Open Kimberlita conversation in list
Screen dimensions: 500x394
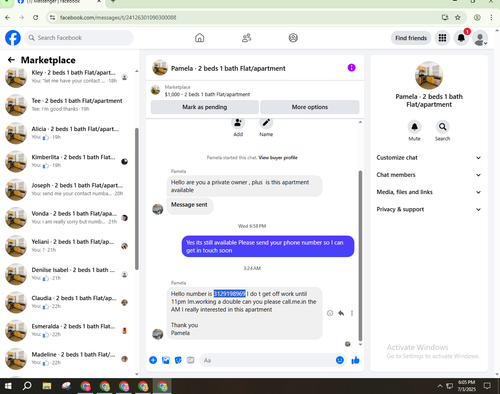67,161
